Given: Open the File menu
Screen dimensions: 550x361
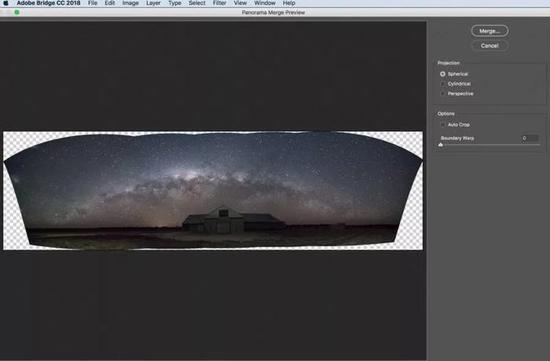Looking at the screenshot, I should [93, 3].
